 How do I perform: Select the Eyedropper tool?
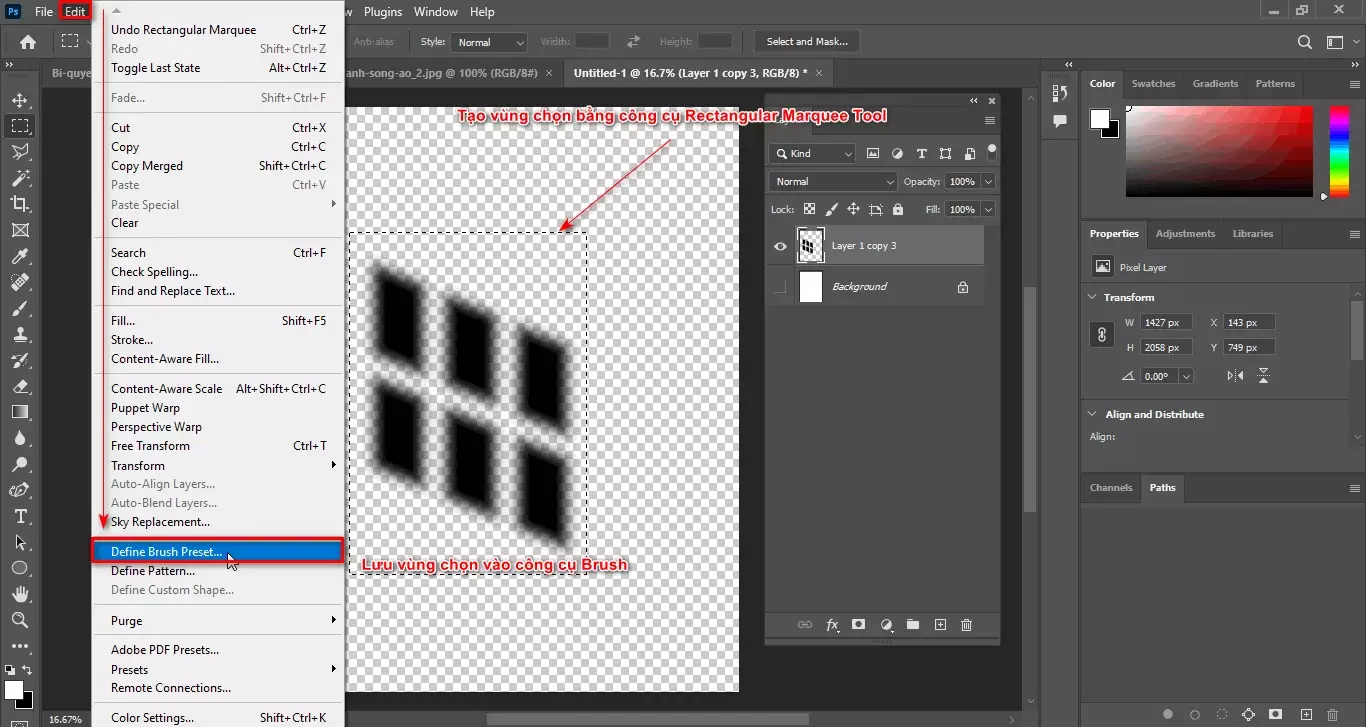pos(20,257)
